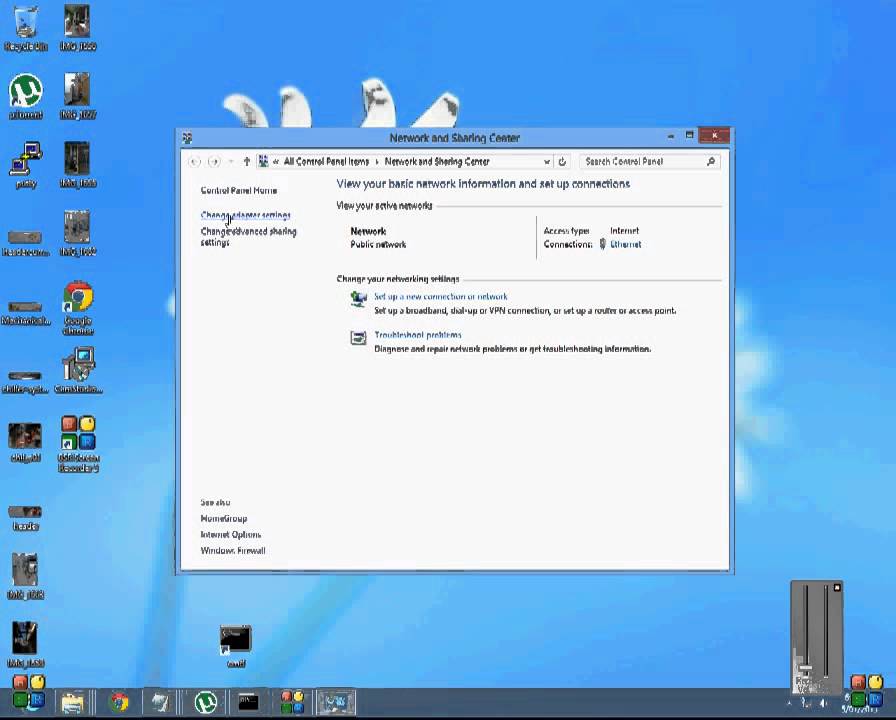Open the recent locations dropdown arrow
The height and width of the screenshot is (720, 896).
tap(231, 162)
